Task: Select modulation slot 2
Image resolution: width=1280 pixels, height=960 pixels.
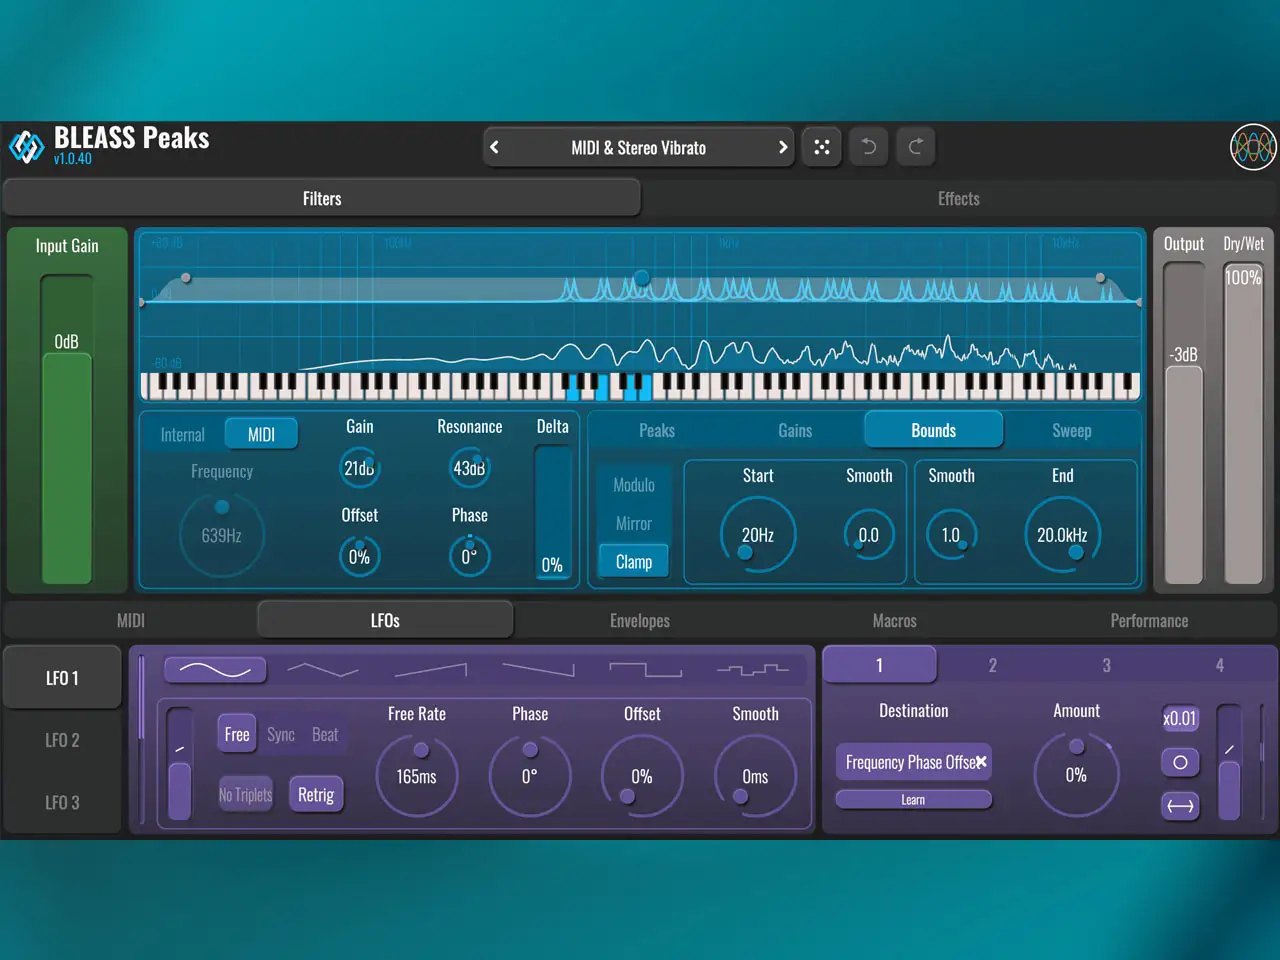Action: click(x=993, y=665)
